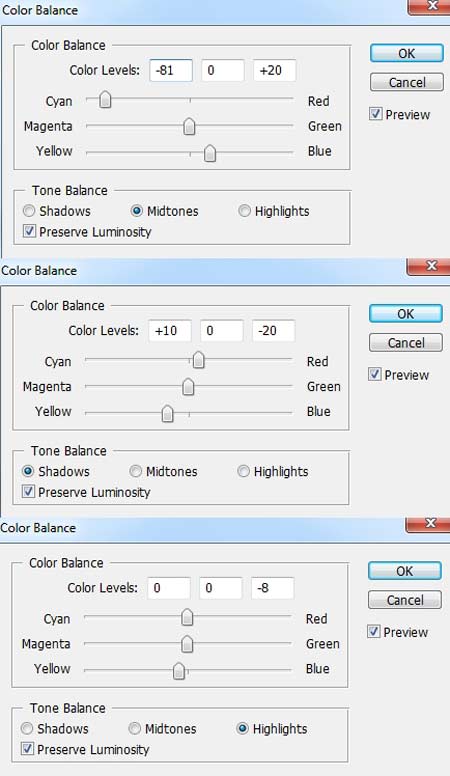Confirm with OK in bottom dialog
The image size is (450, 776).
[x=404, y=571]
